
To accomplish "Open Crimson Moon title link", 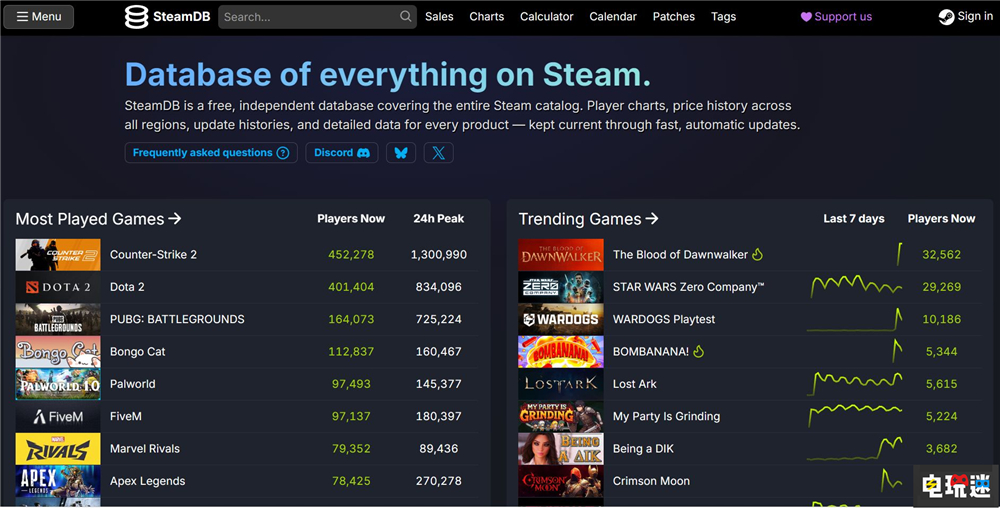I will 651,481.
